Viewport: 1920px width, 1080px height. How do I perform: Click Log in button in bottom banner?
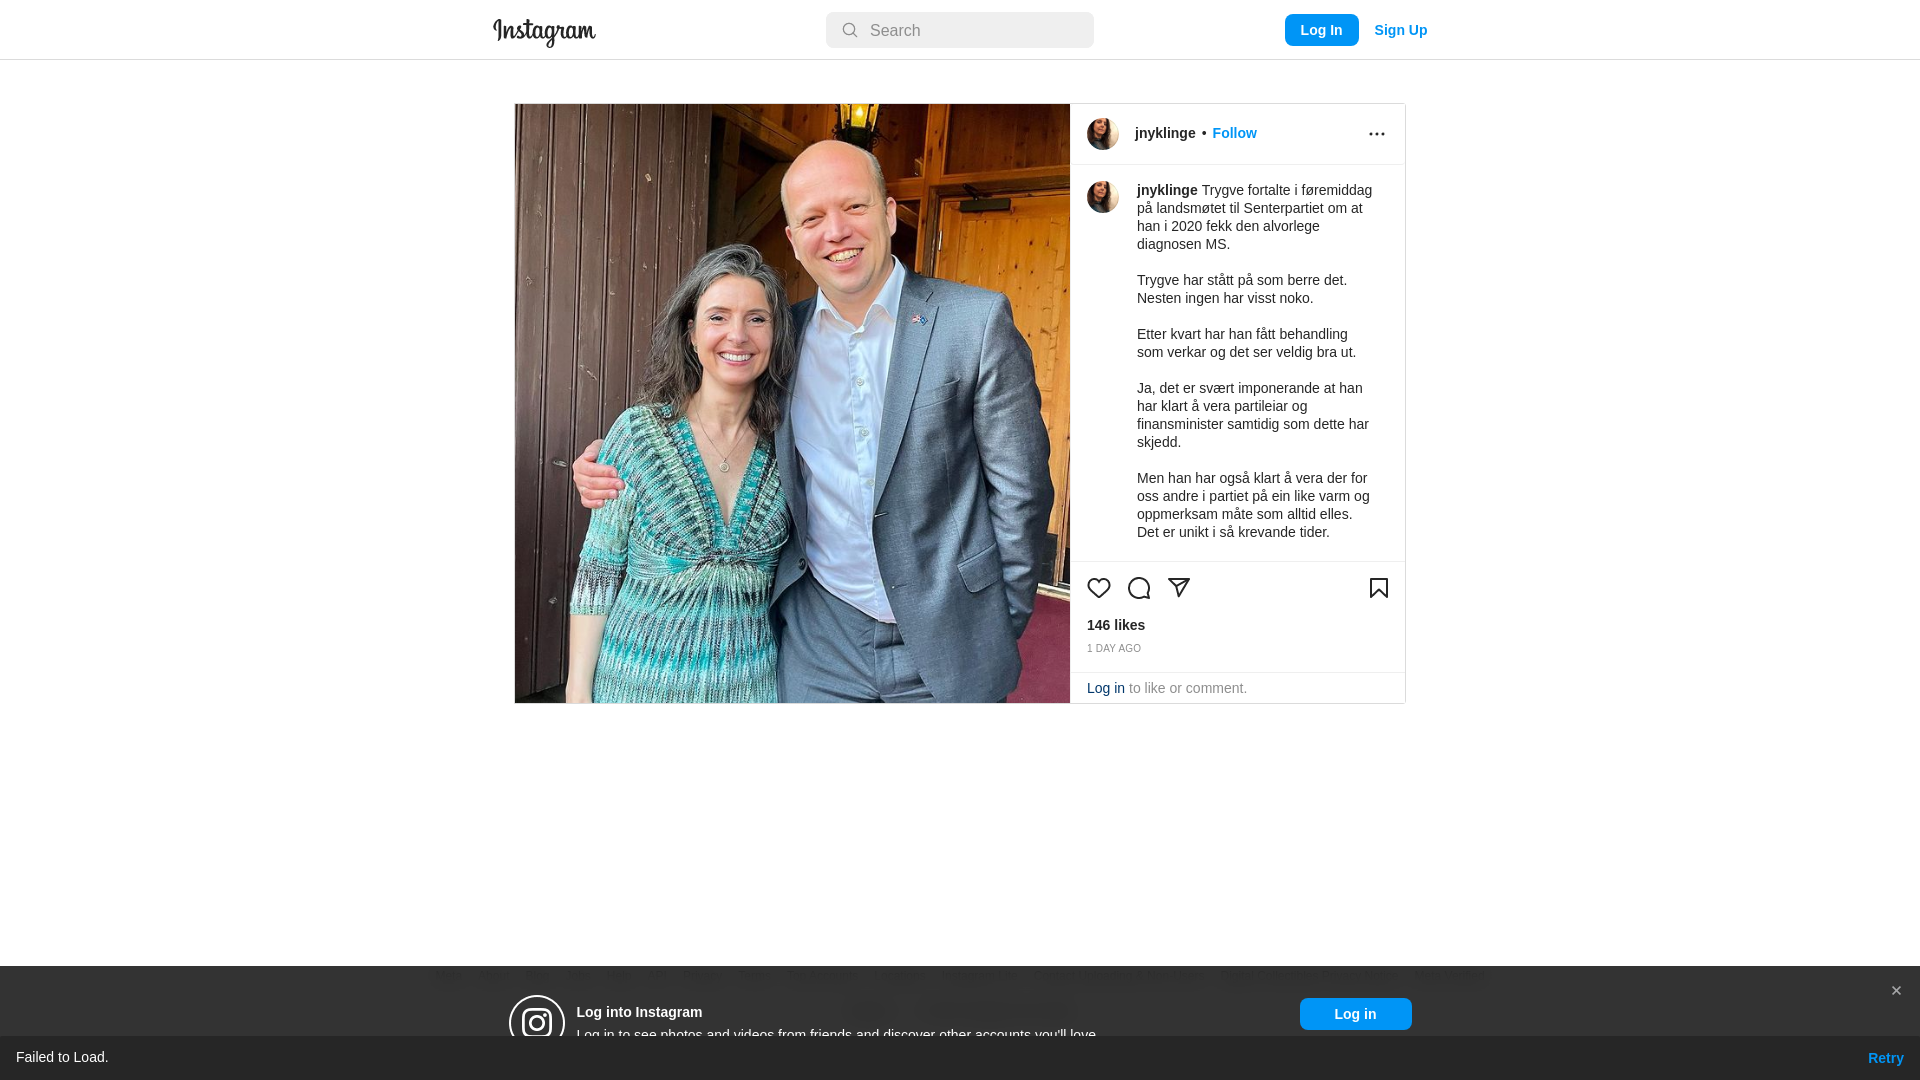(1356, 1014)
